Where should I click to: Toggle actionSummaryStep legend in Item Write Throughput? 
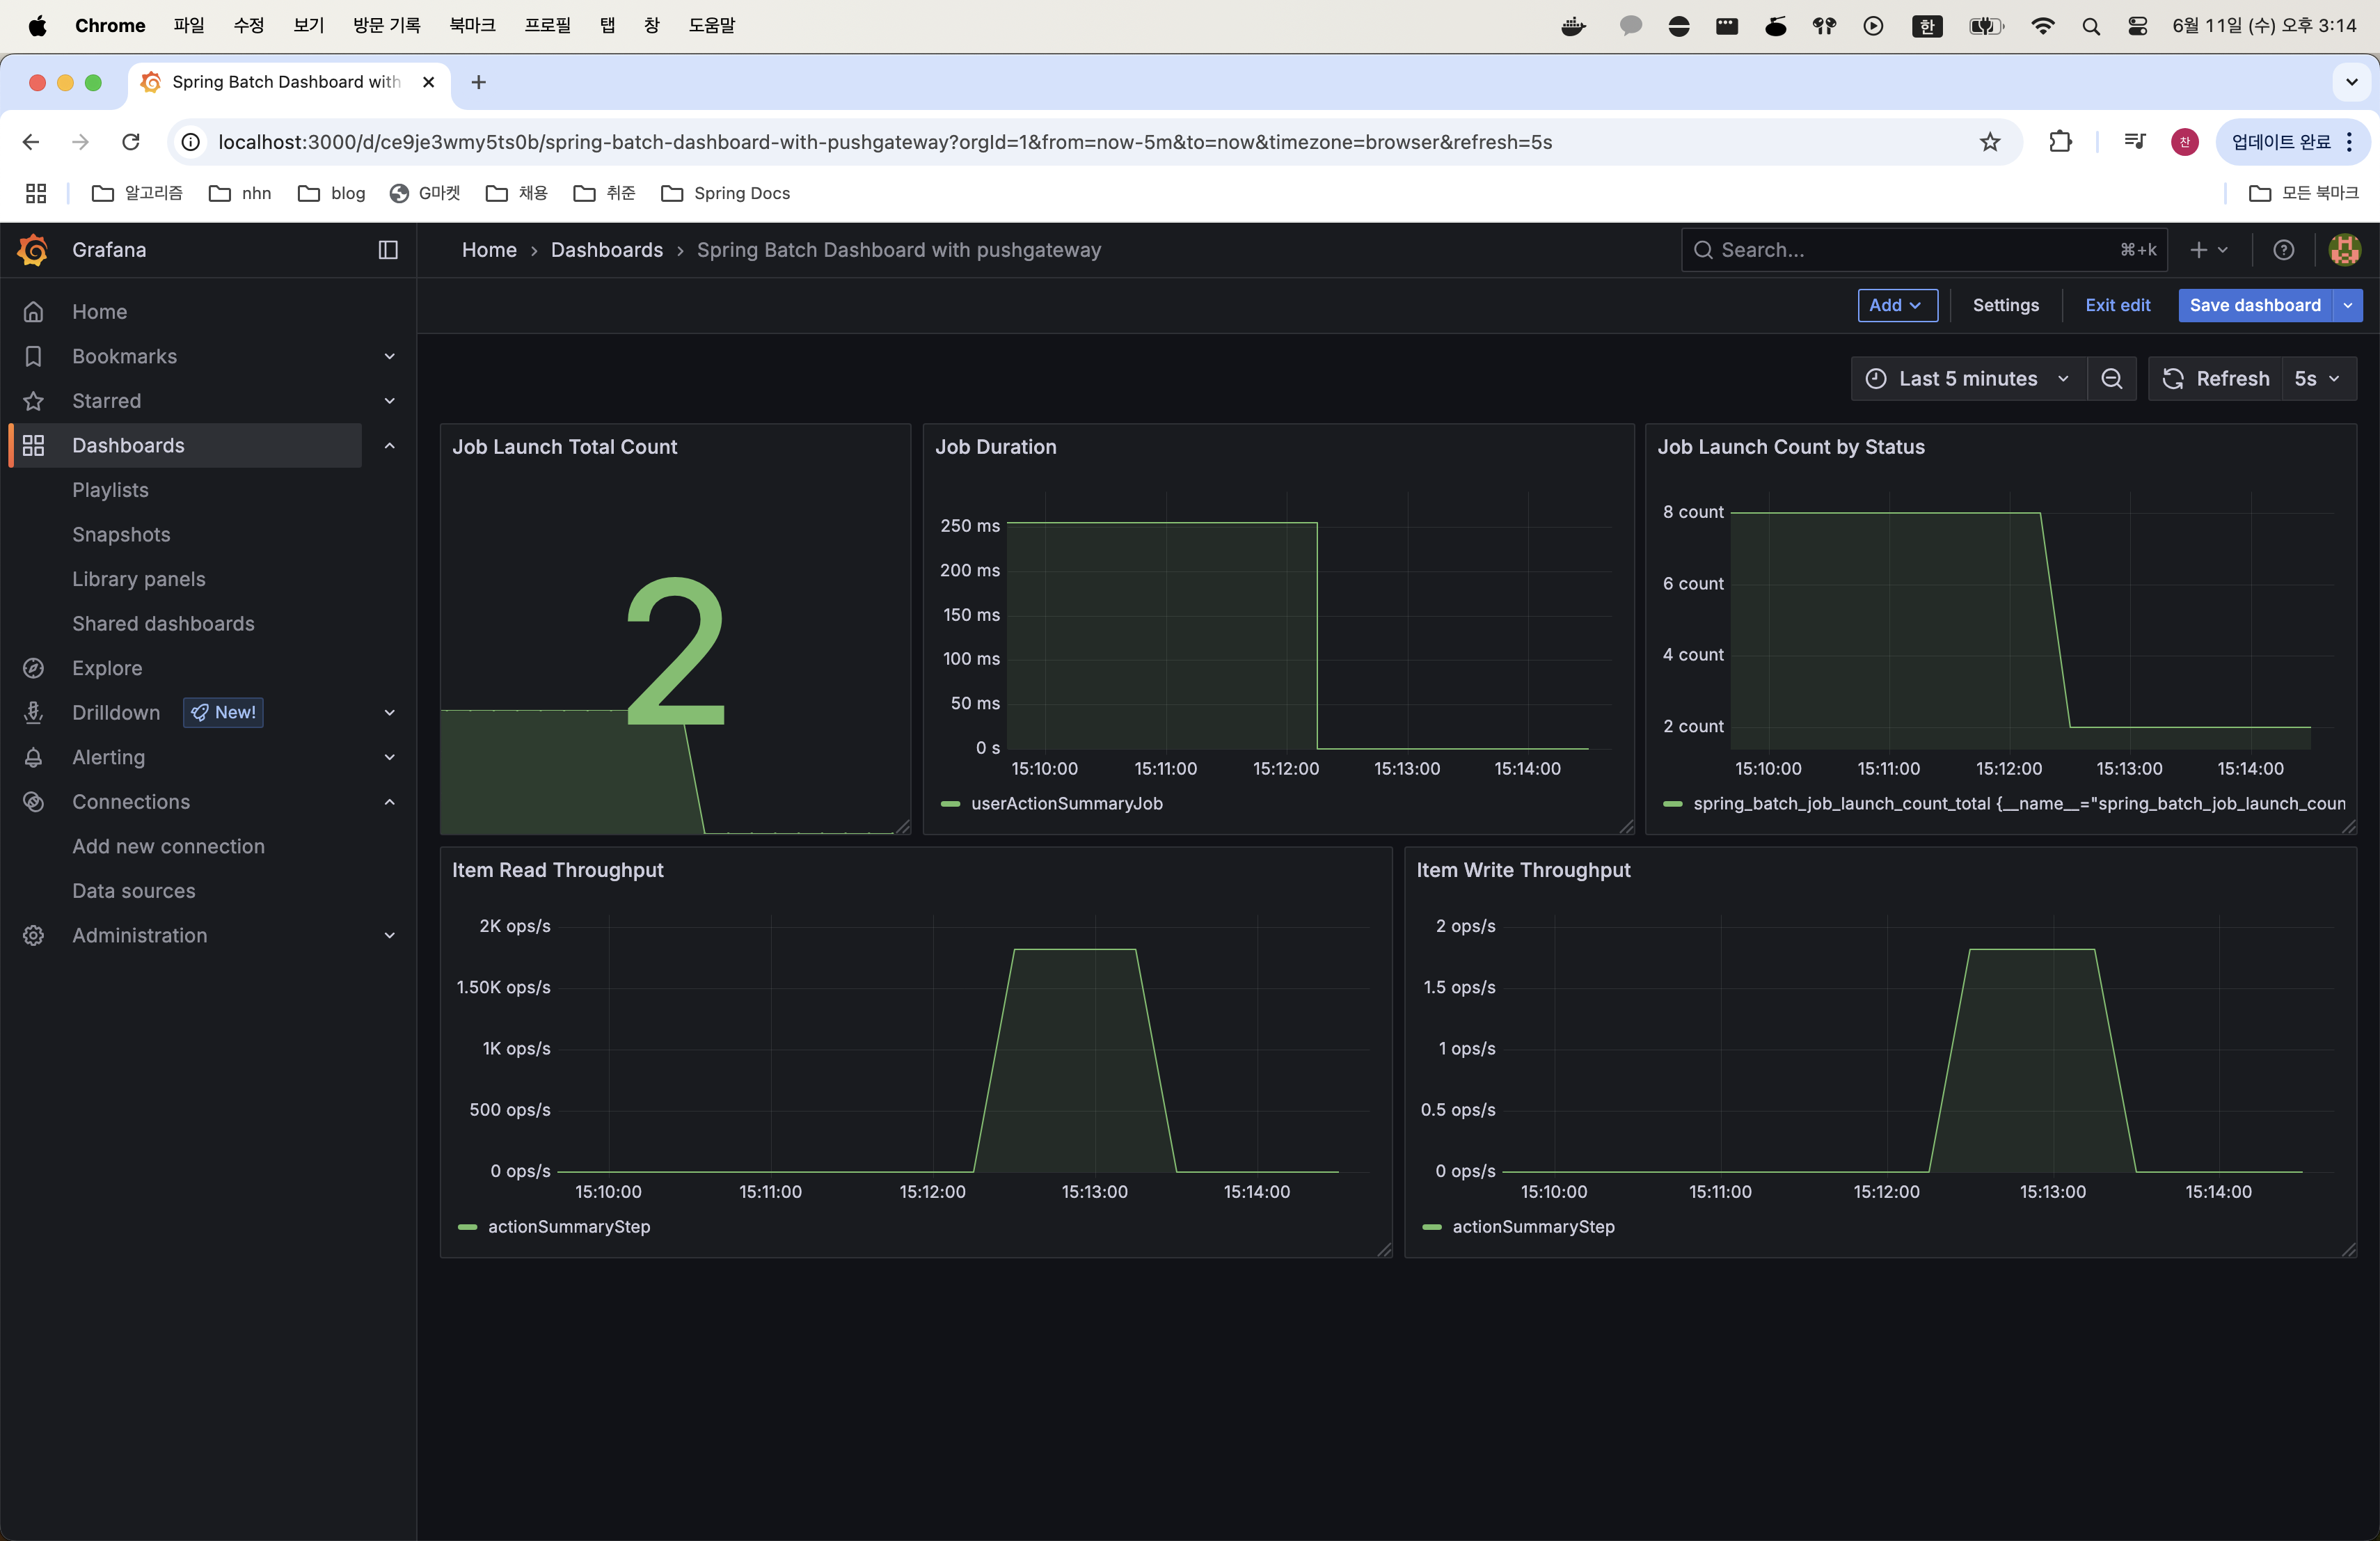[1532, 1226]
